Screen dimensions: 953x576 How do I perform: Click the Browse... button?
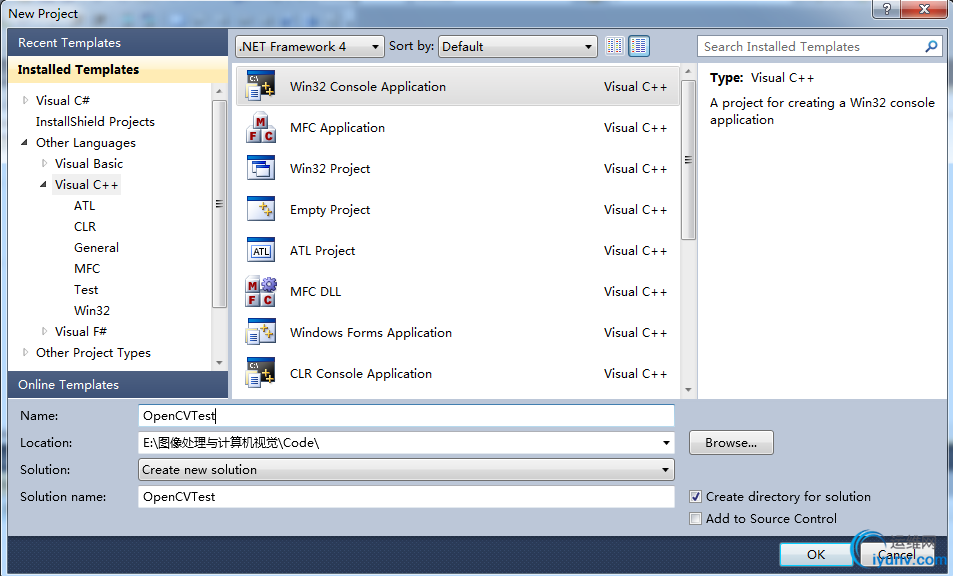click(731, 443)
